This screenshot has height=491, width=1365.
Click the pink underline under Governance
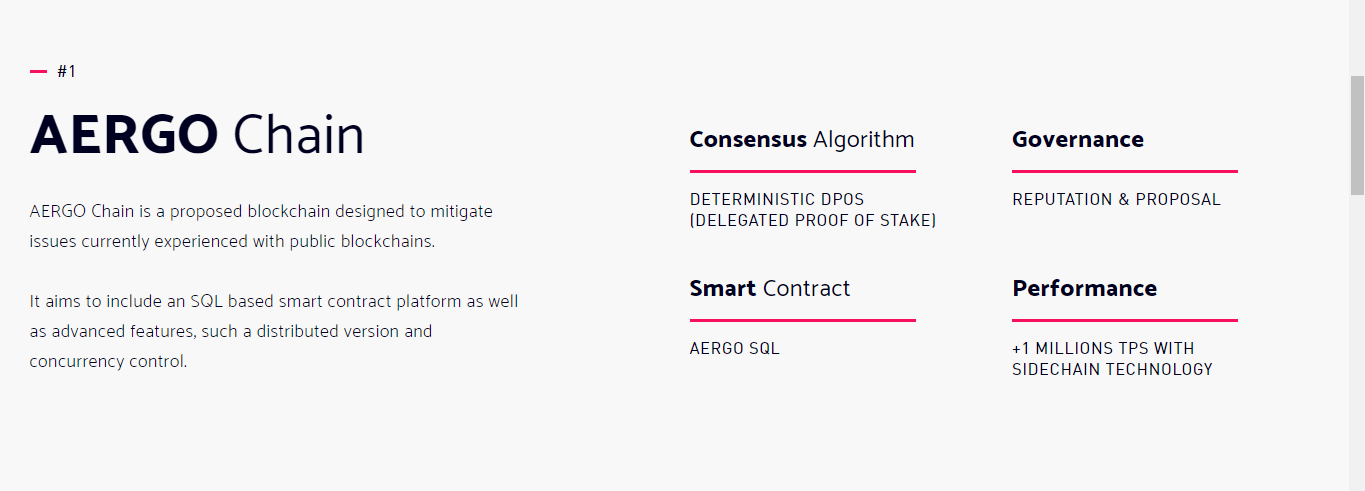click(x=1124, y=171)
